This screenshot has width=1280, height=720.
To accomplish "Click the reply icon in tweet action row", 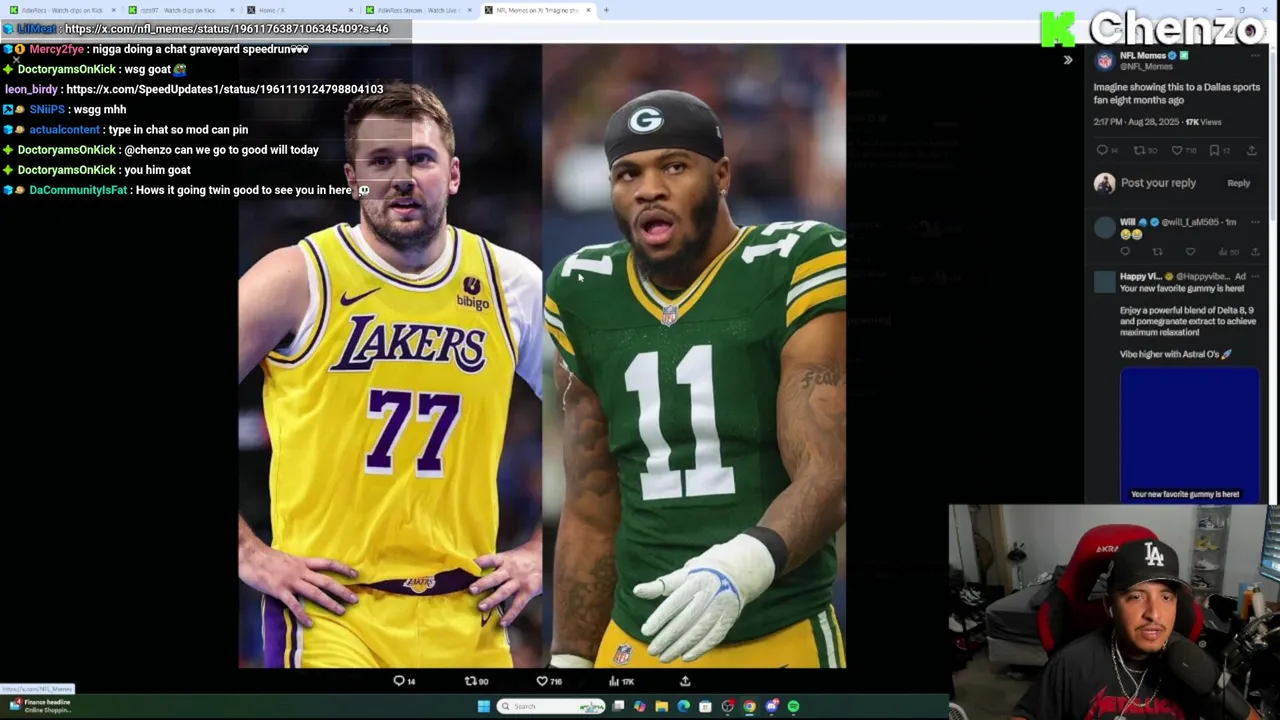I will click(1102, 150).
